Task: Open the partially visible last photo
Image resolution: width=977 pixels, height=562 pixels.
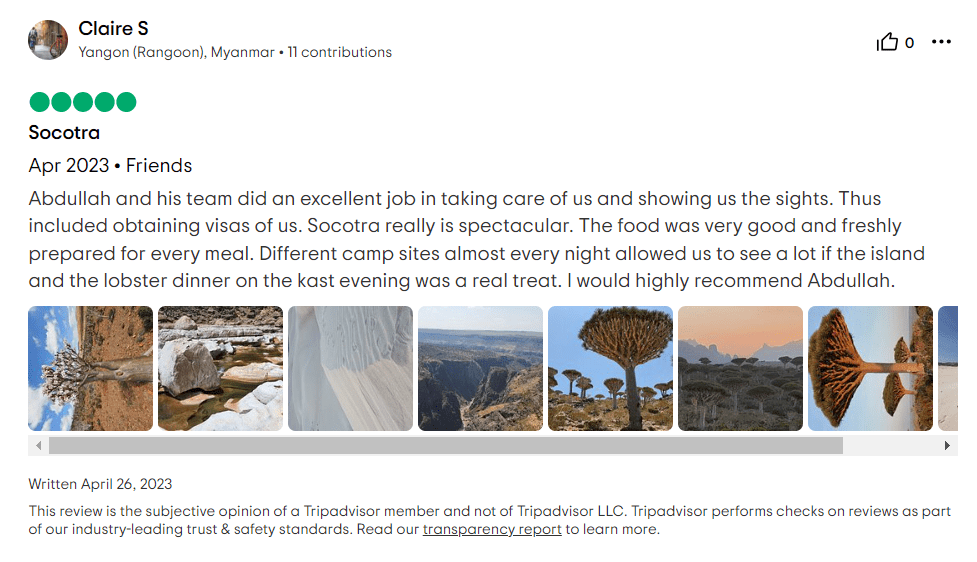Action: click(x=948, y=368)
